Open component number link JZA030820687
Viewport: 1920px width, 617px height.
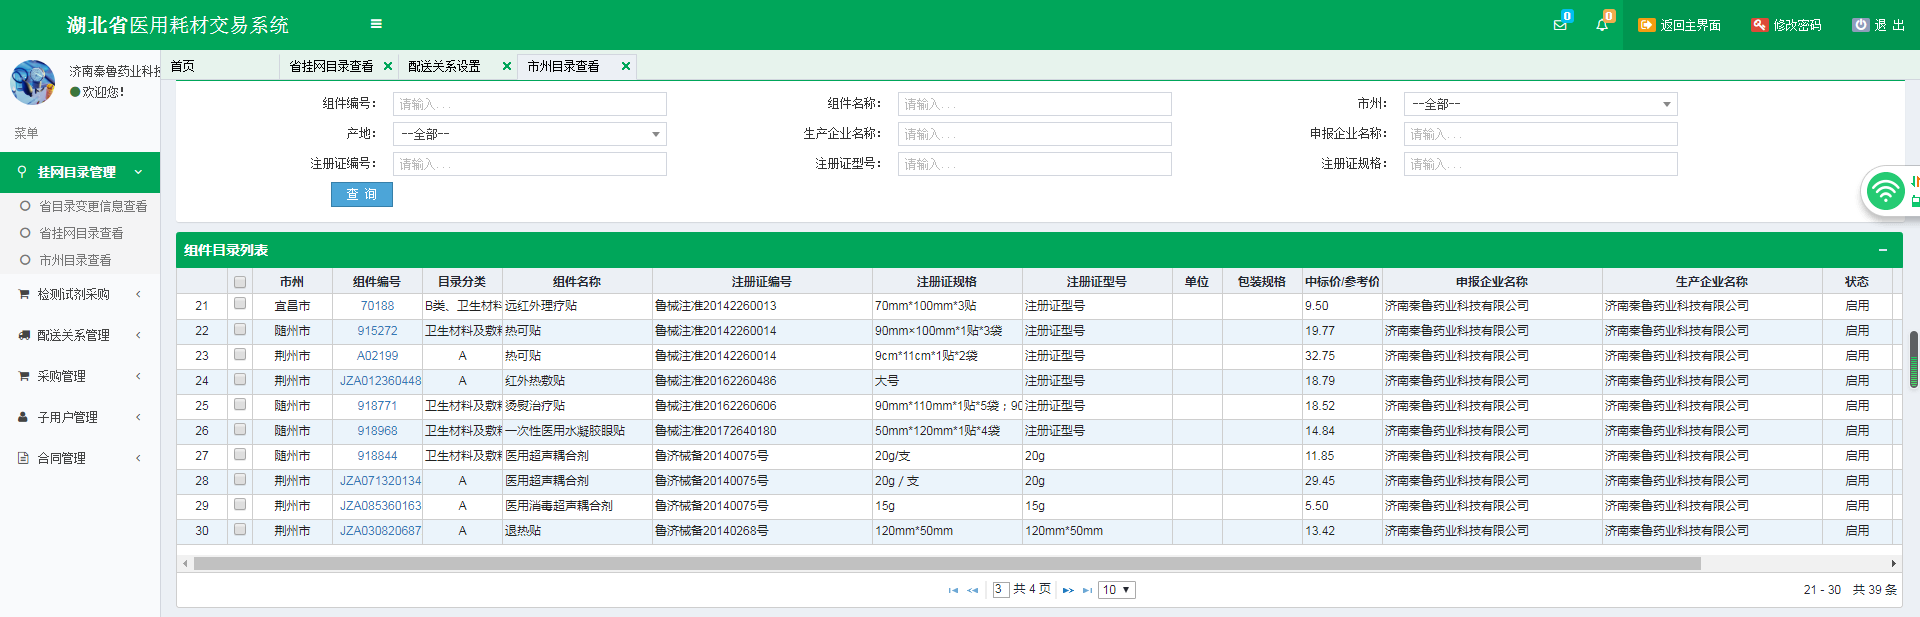[380, 531]
